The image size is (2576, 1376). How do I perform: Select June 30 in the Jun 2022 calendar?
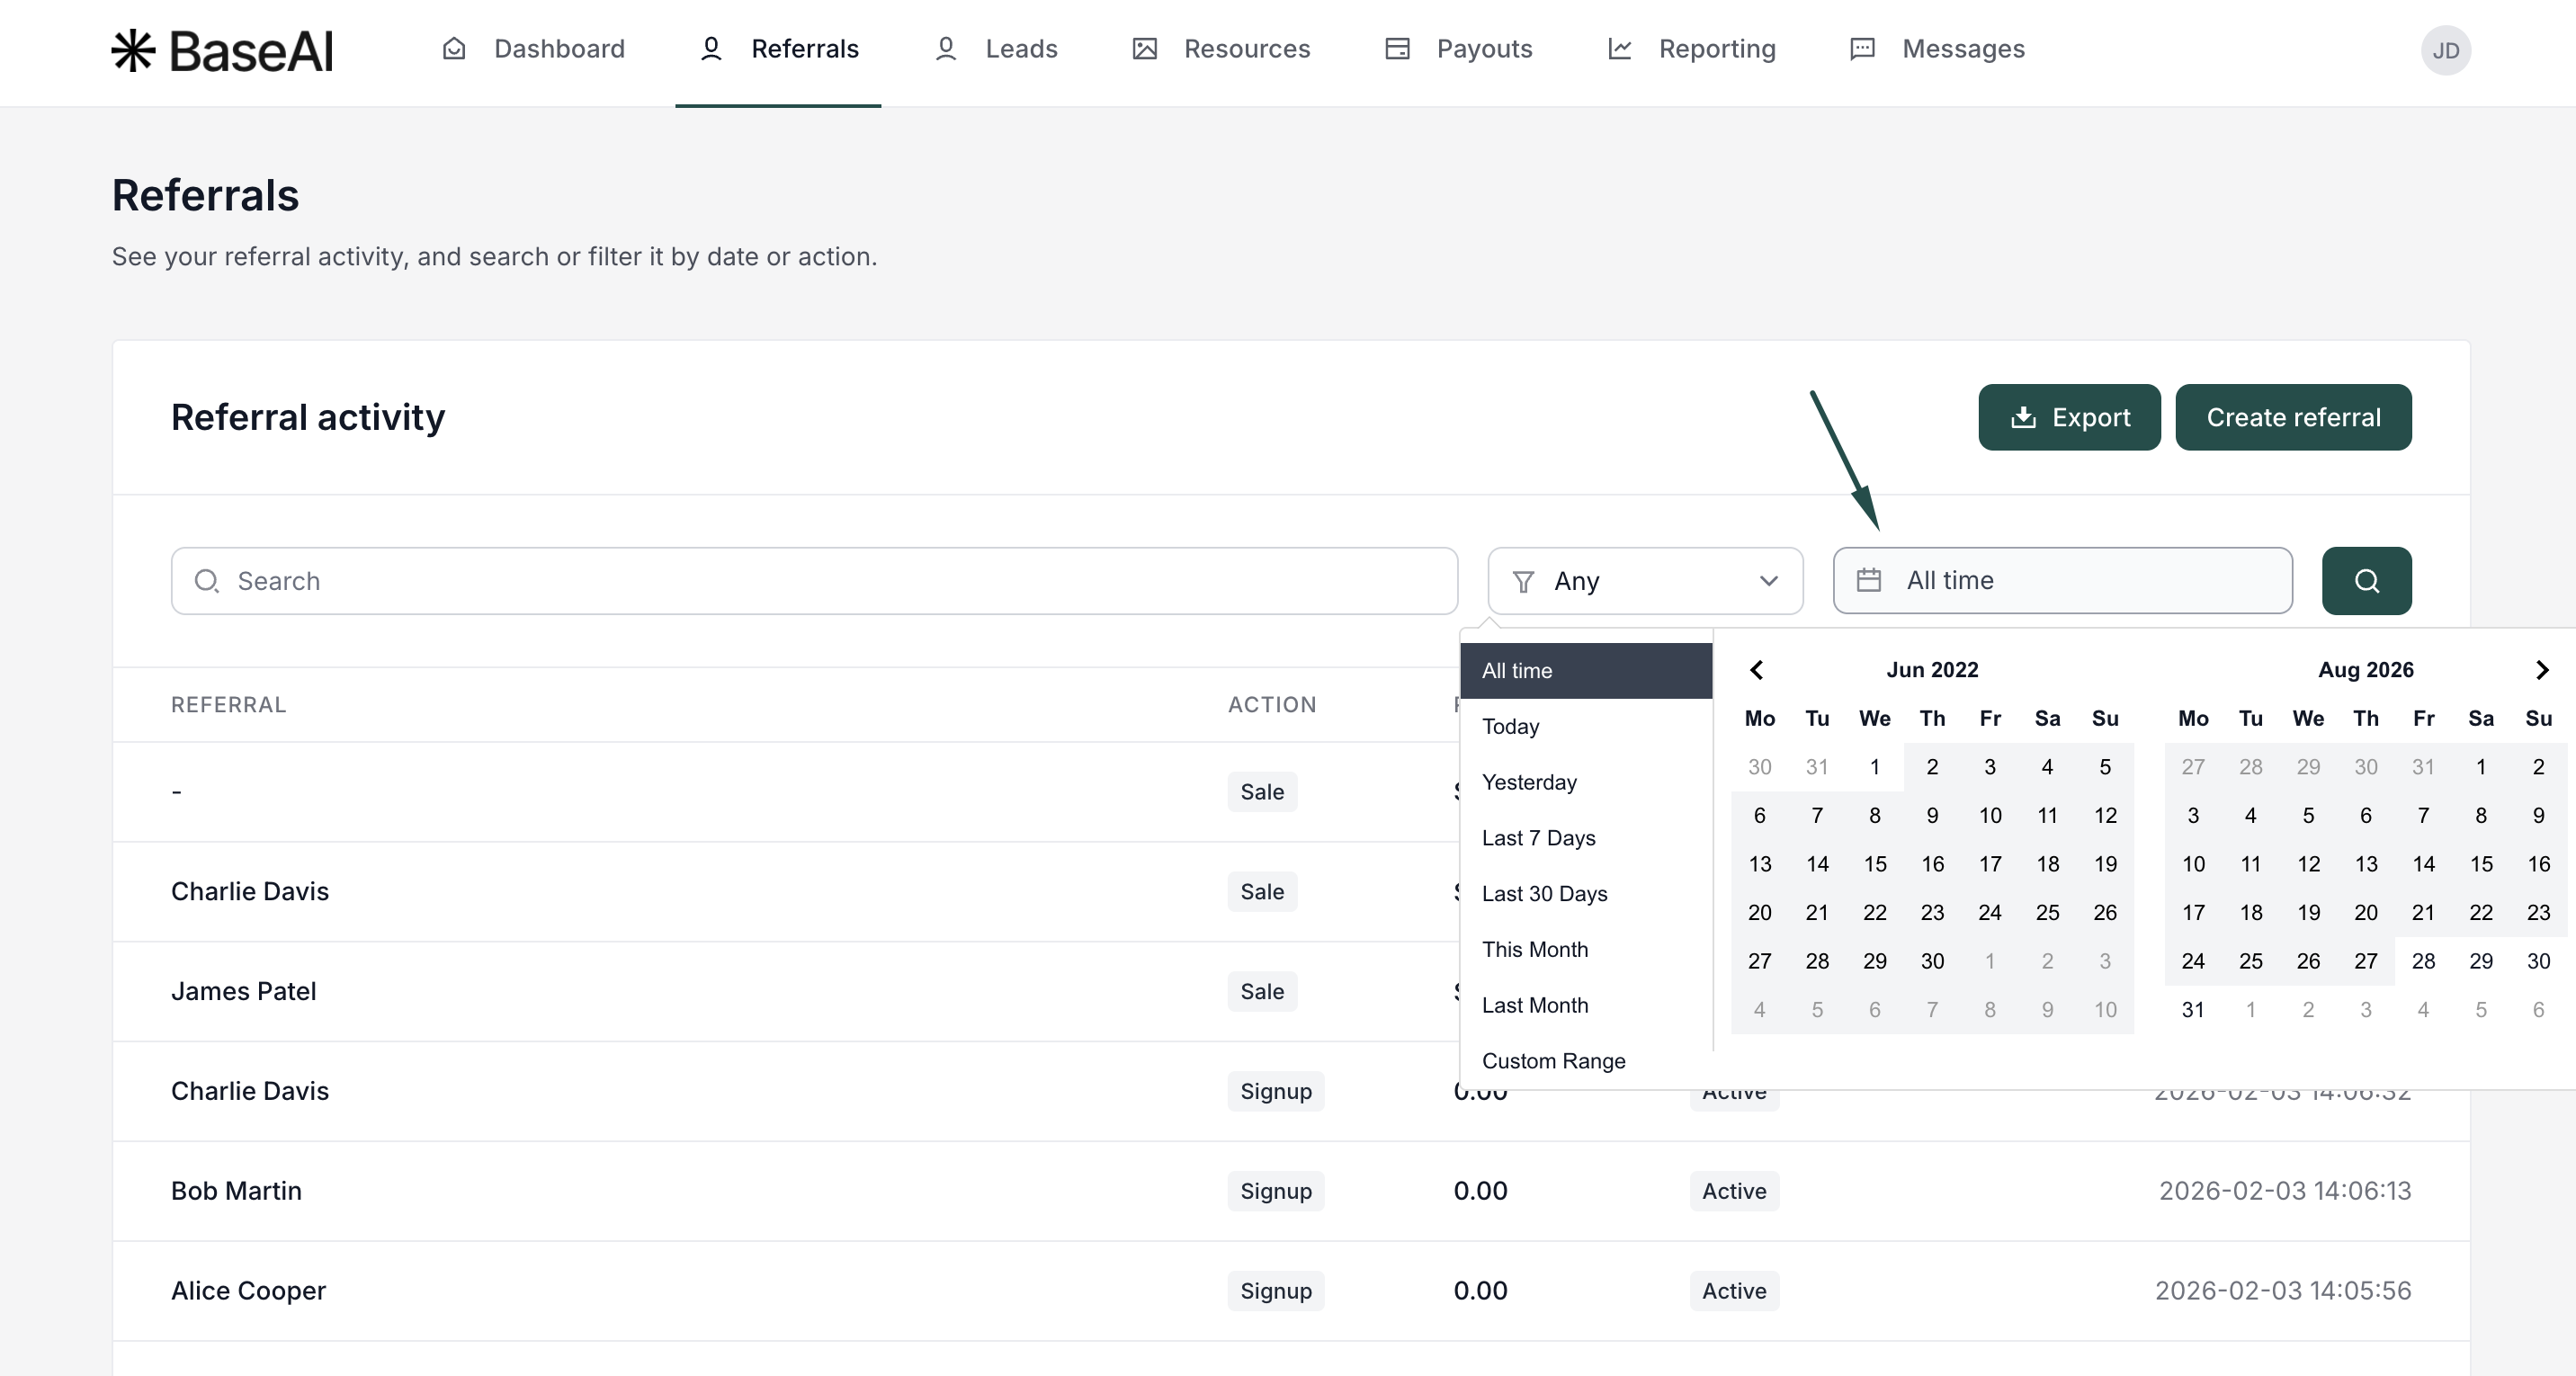pos(1932,961)
